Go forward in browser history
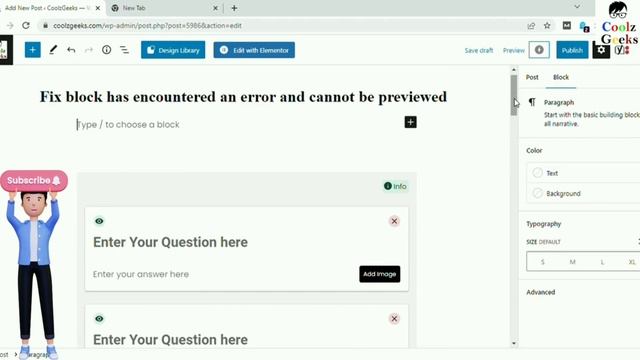This screenshot has height=360, width=640. [10, 25]
